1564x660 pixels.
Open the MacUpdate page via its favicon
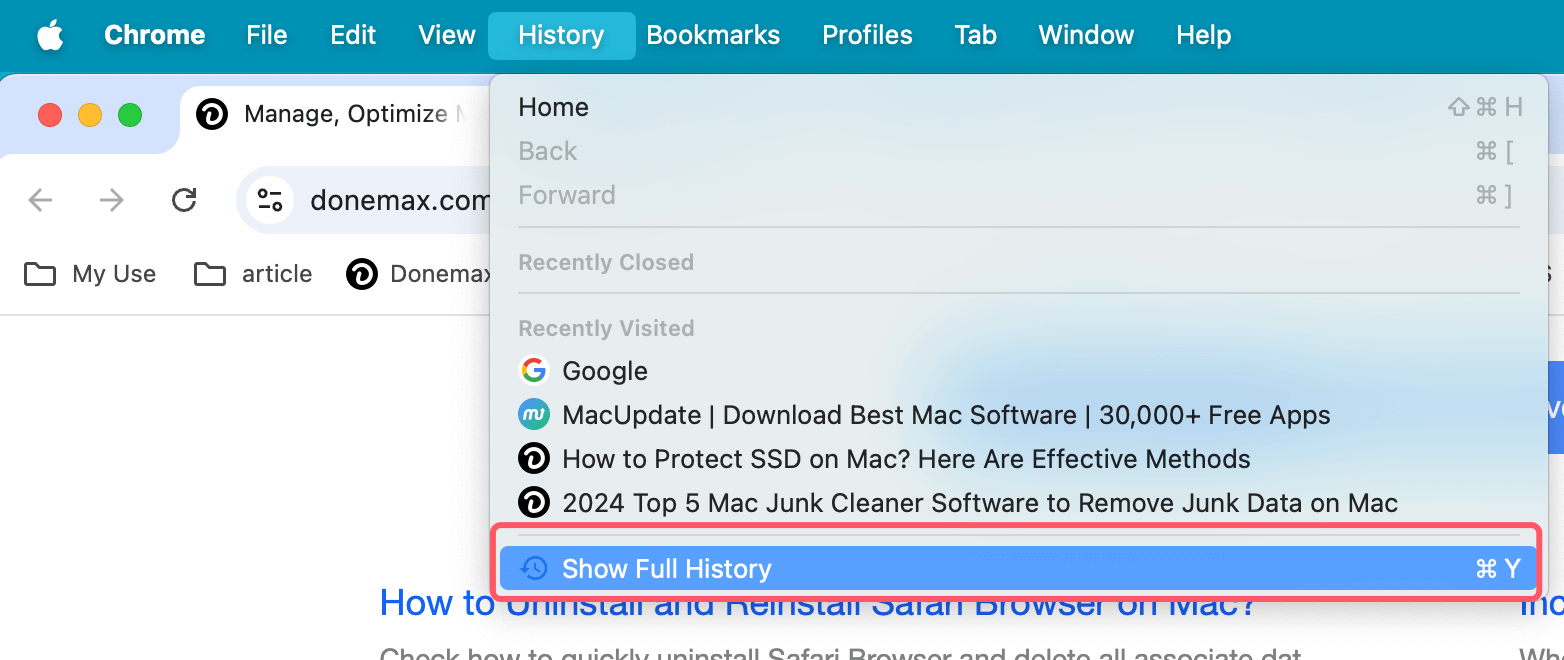tap(534, 414)
